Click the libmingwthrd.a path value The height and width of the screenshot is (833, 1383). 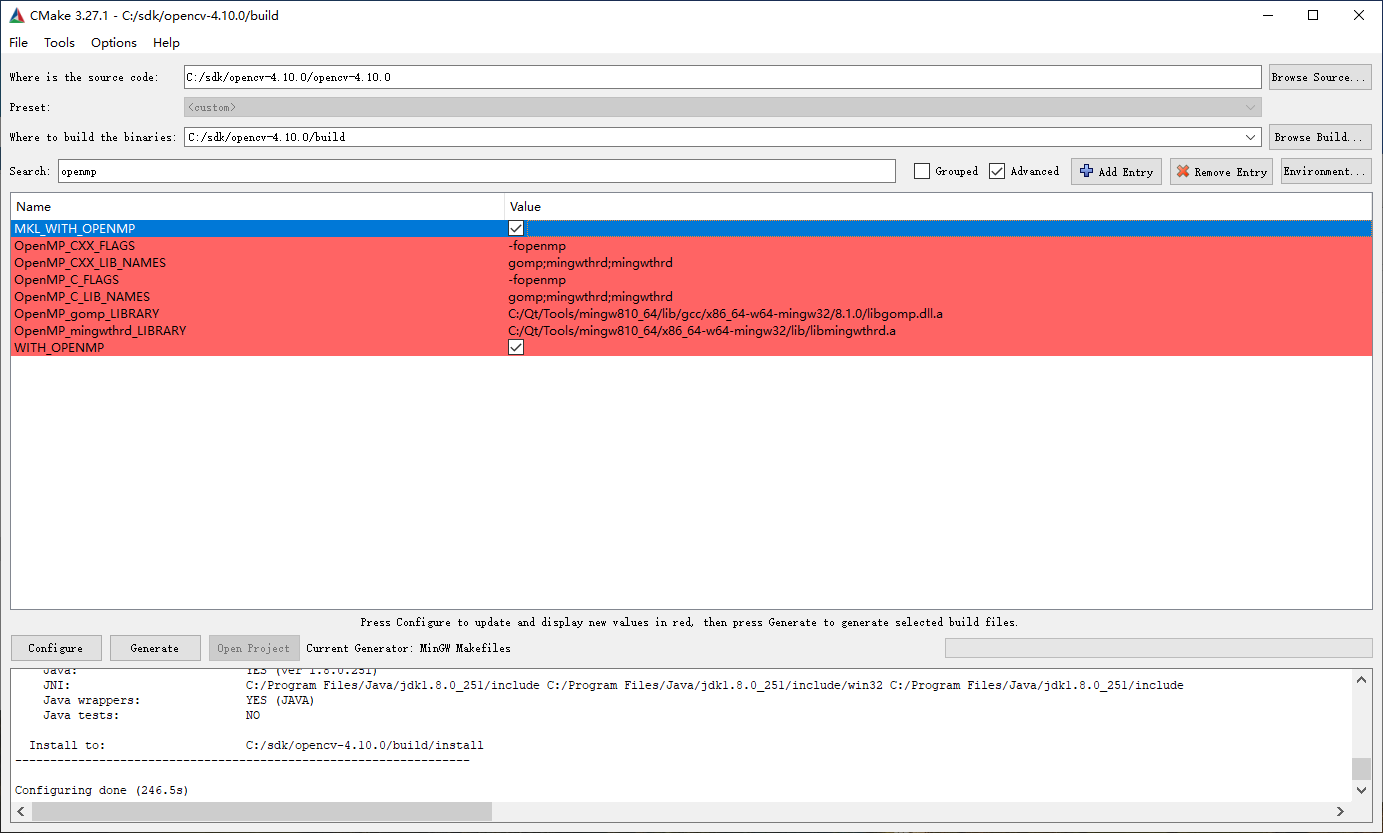702,330
